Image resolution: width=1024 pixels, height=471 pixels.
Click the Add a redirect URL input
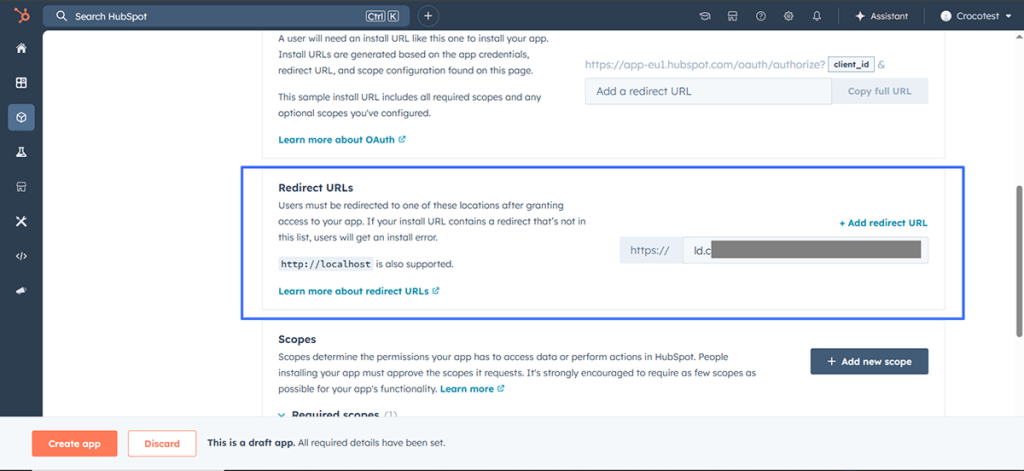pos(708,91)
